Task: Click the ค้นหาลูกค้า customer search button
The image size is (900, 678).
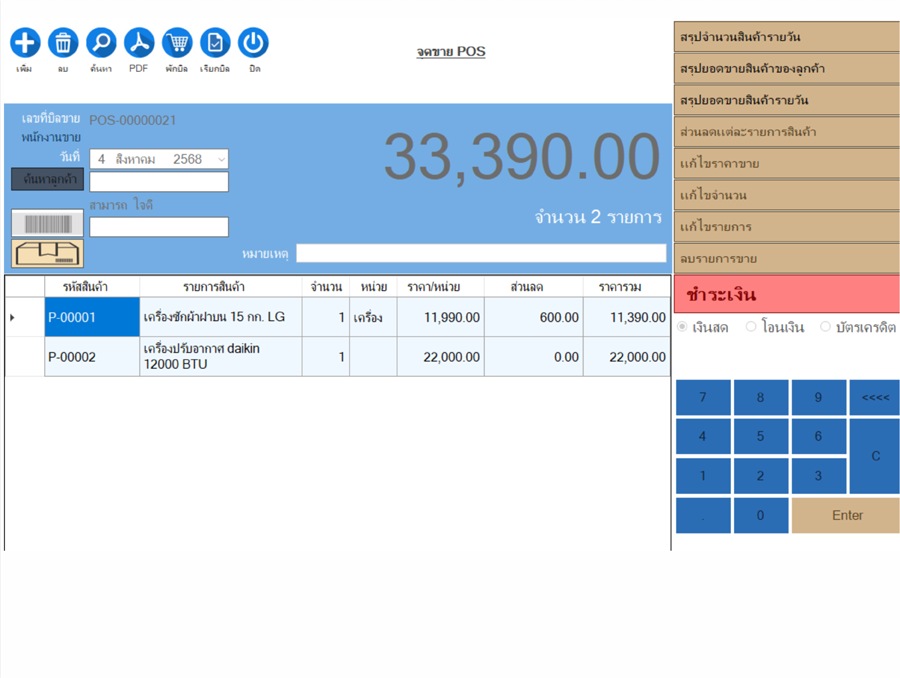Action: tap(47, 179)
